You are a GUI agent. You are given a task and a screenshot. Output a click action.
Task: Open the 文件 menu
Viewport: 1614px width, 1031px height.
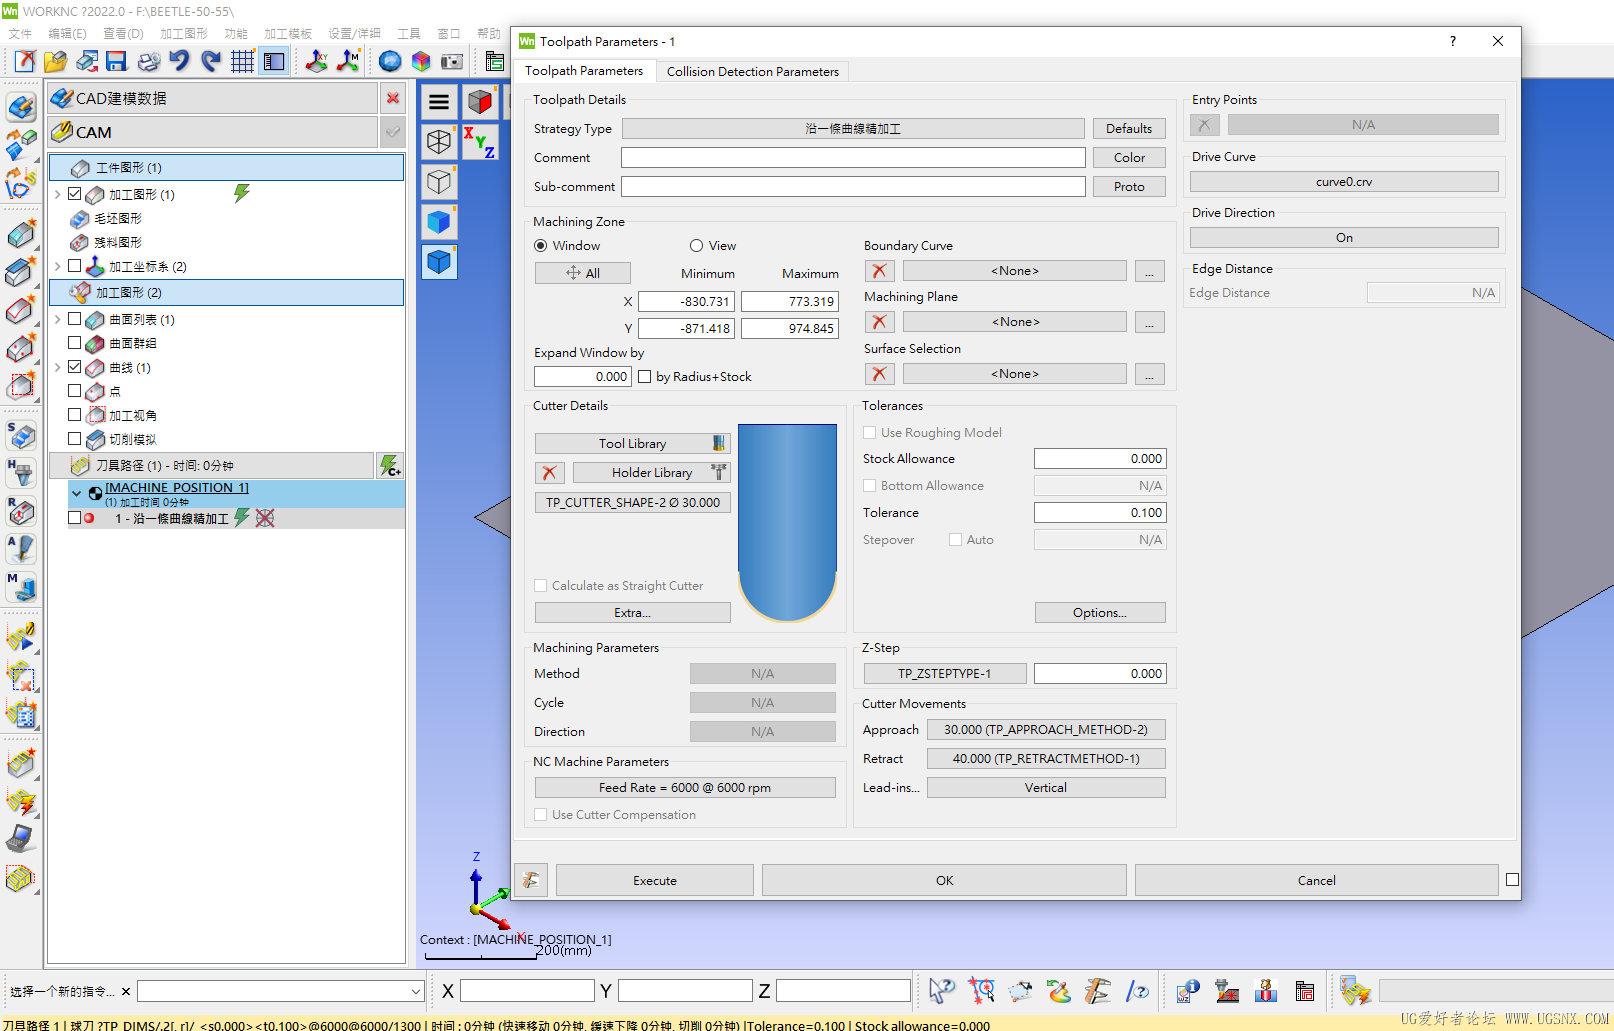[20, 34]
